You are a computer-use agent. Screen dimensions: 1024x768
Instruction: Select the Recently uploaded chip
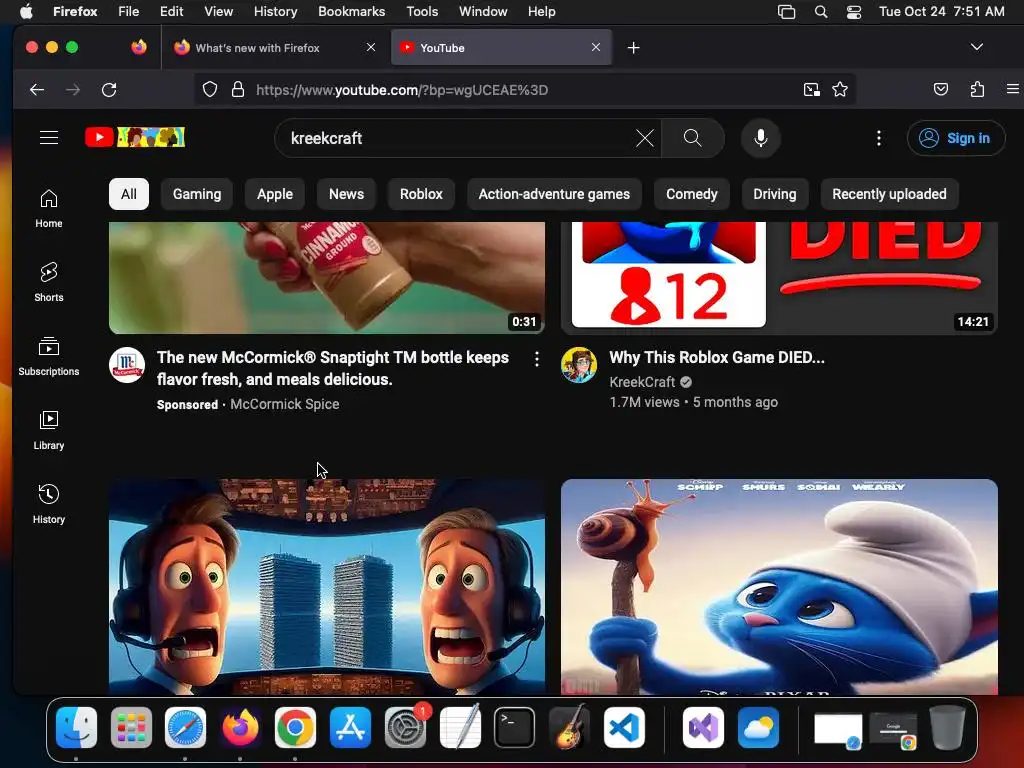click(x=889, y=194)
